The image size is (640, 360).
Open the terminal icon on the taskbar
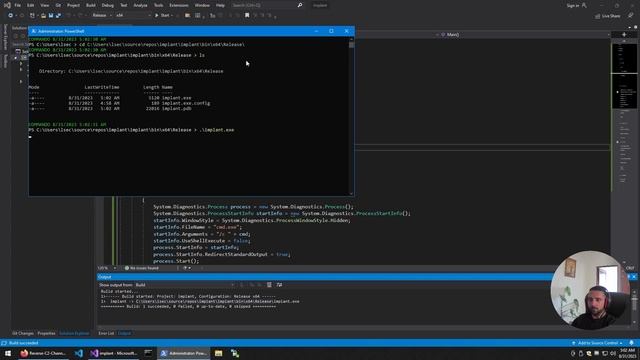(148, 353)
